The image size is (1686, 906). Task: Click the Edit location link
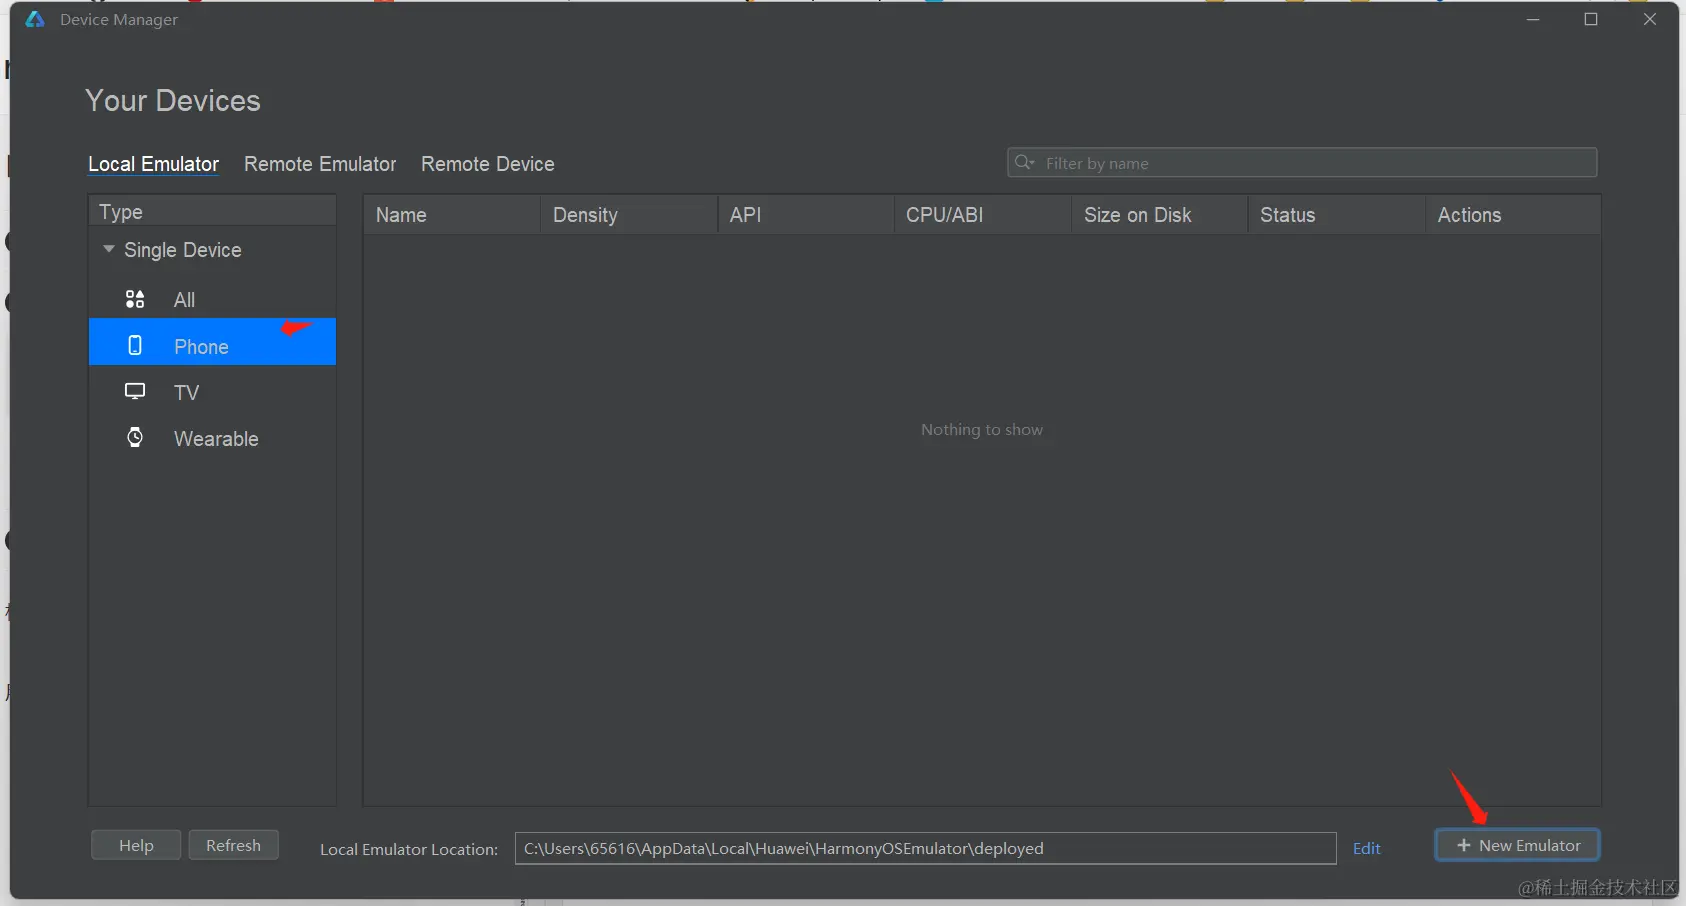coord(1366,848)
